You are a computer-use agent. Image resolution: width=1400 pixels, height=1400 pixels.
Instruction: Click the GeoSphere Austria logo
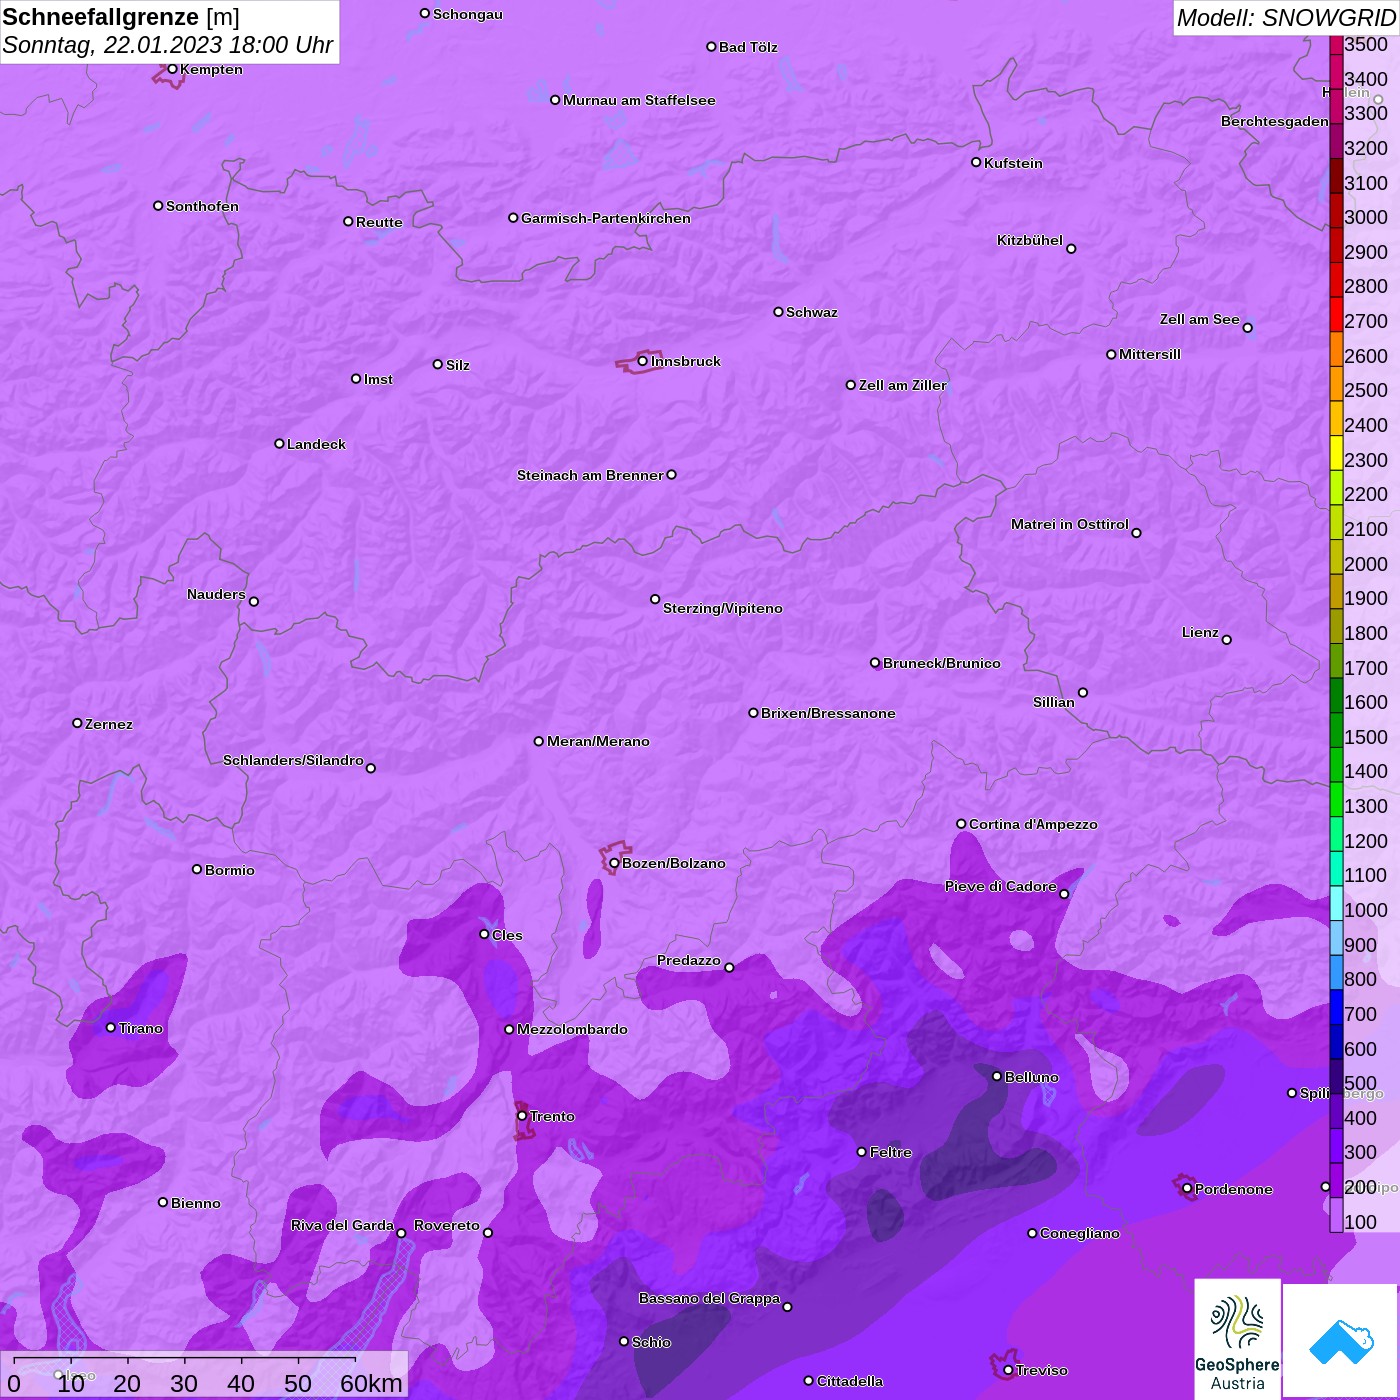click(x=1237, y=1339)
